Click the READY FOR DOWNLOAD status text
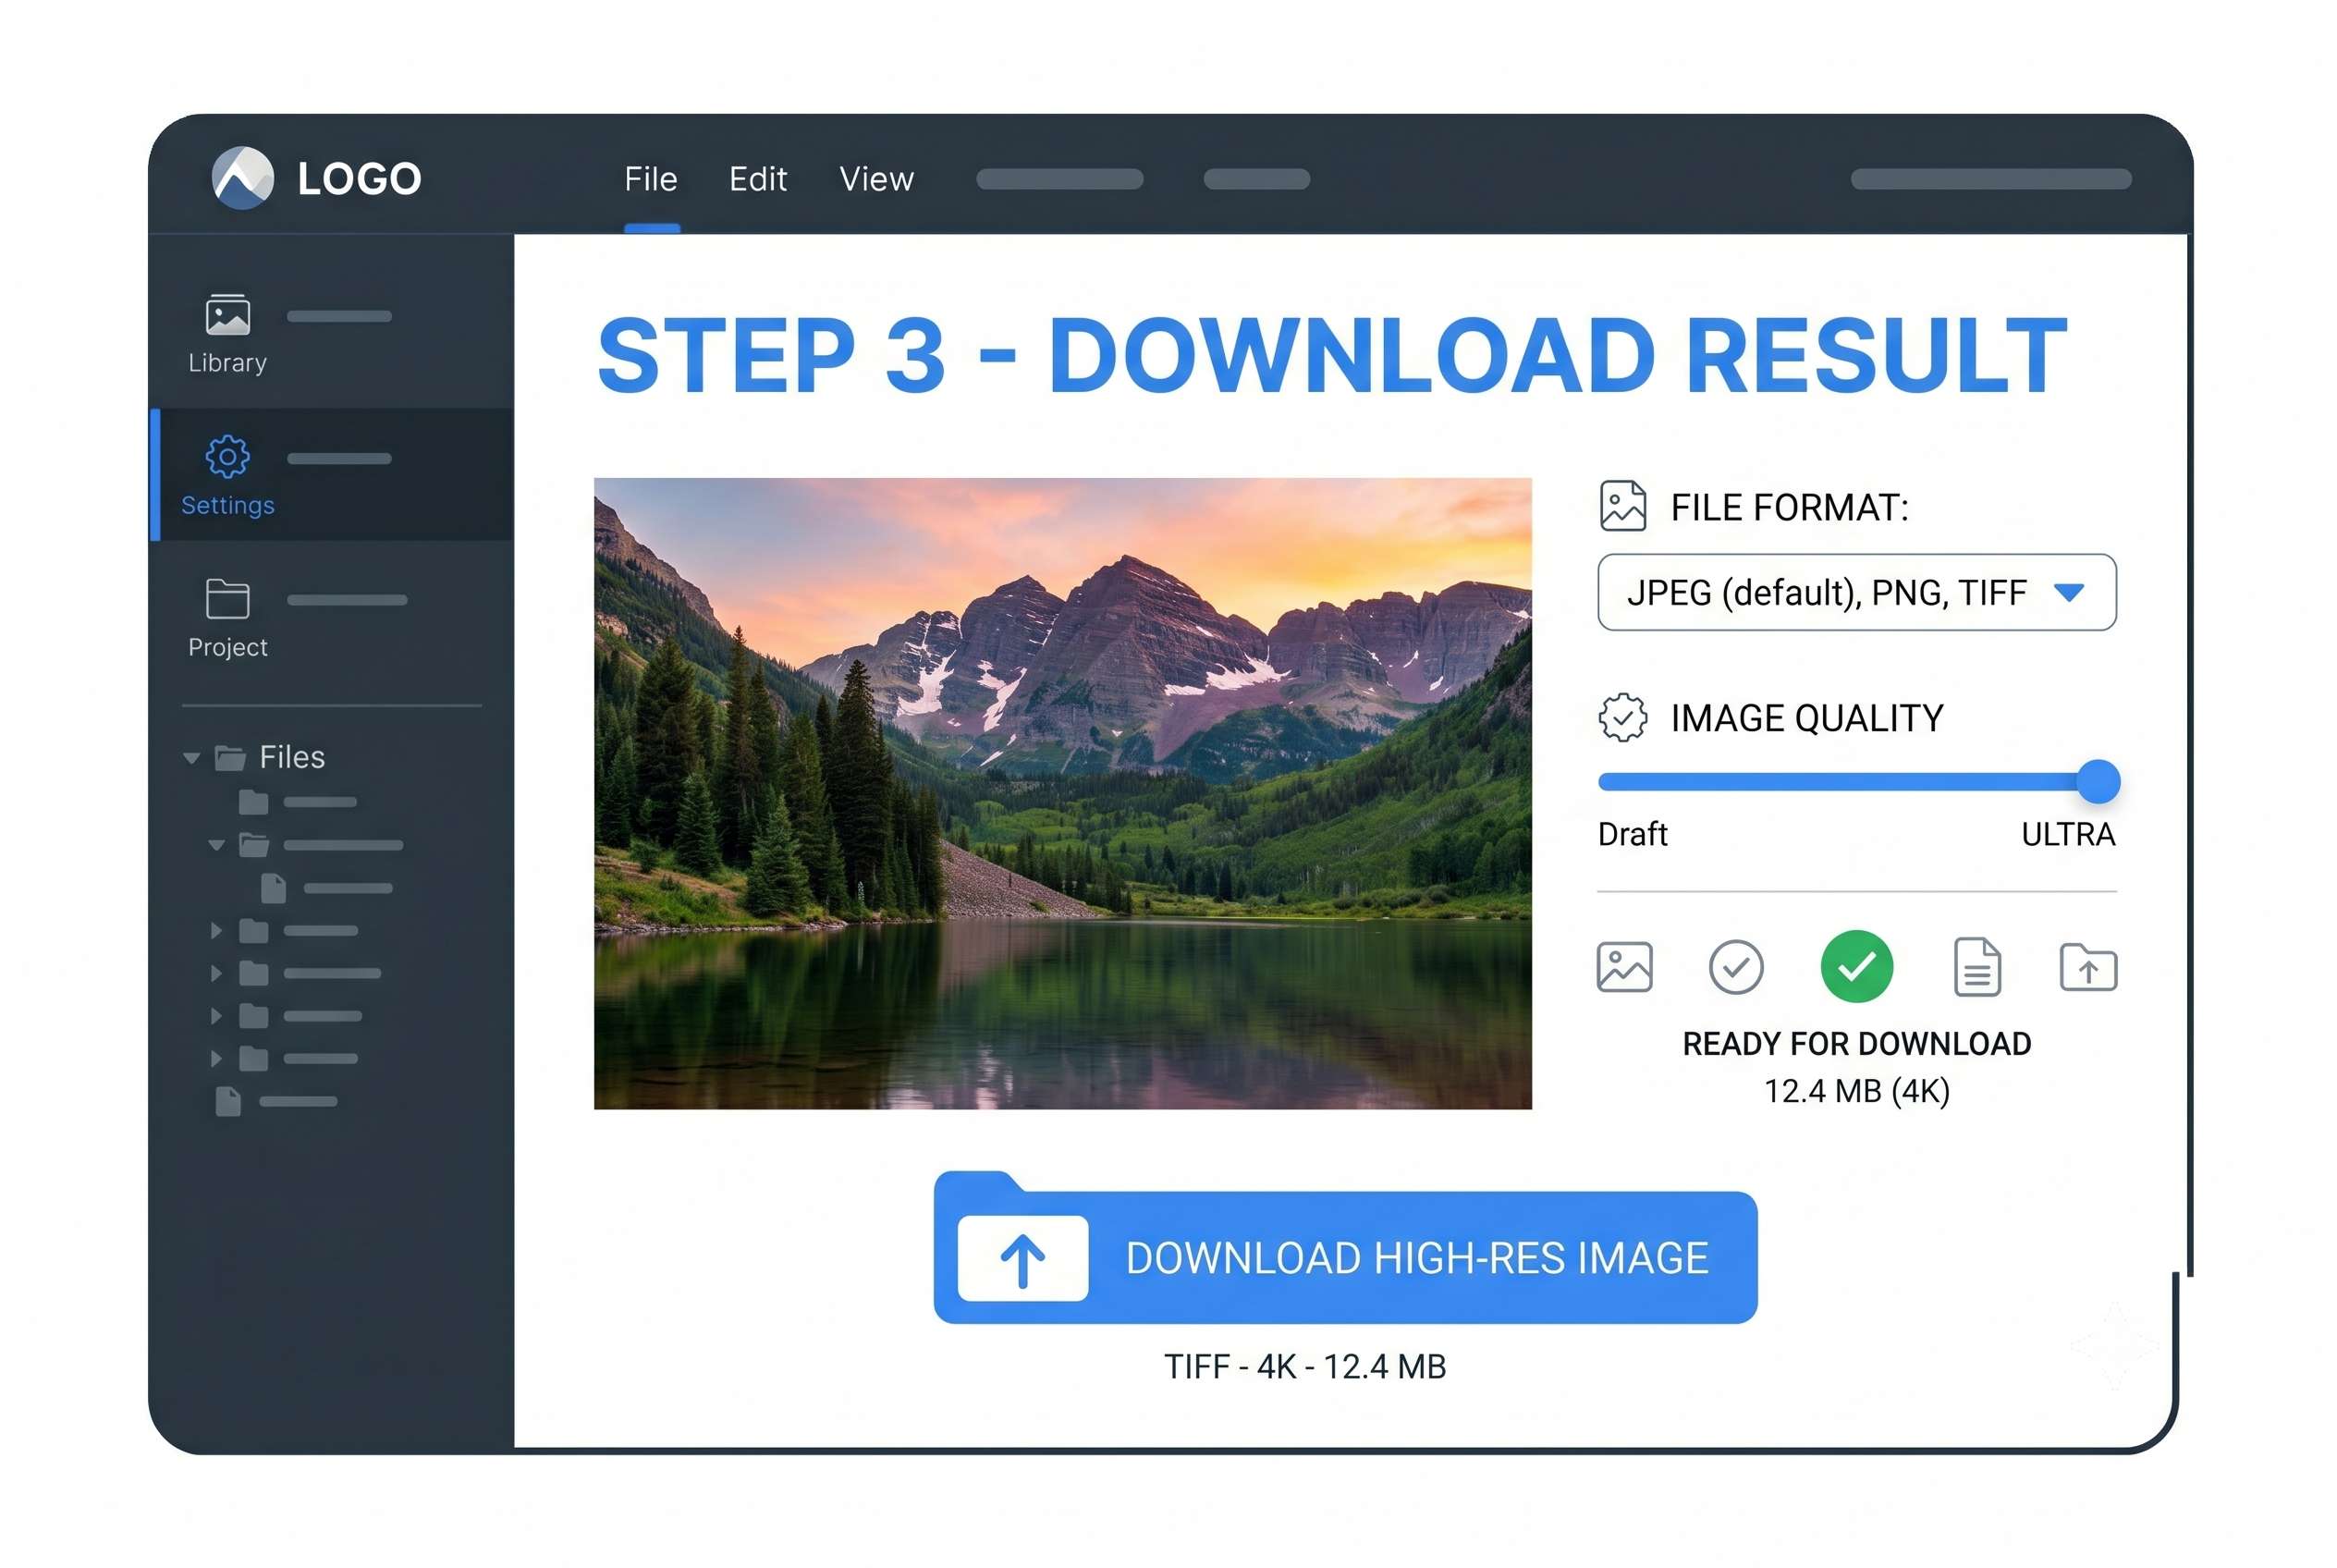Image resolution: width=2337 pixels, height=1568 pixels. pyautogui.click(x=1856, y=1044)
